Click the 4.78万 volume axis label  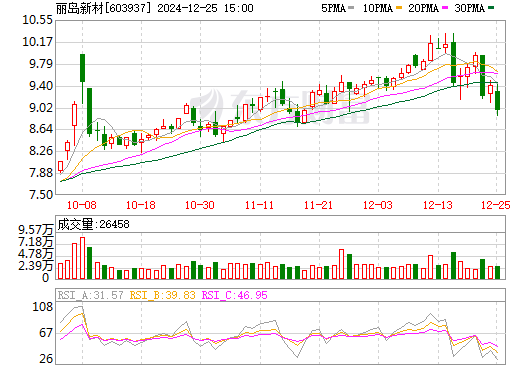36,254
